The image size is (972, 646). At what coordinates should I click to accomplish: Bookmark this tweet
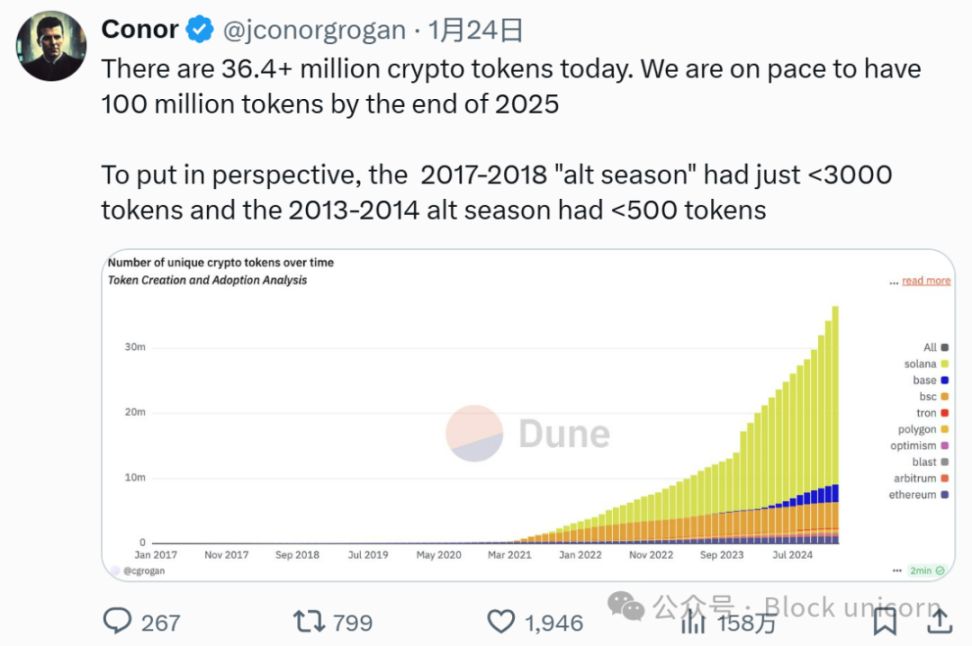[884, 621]
